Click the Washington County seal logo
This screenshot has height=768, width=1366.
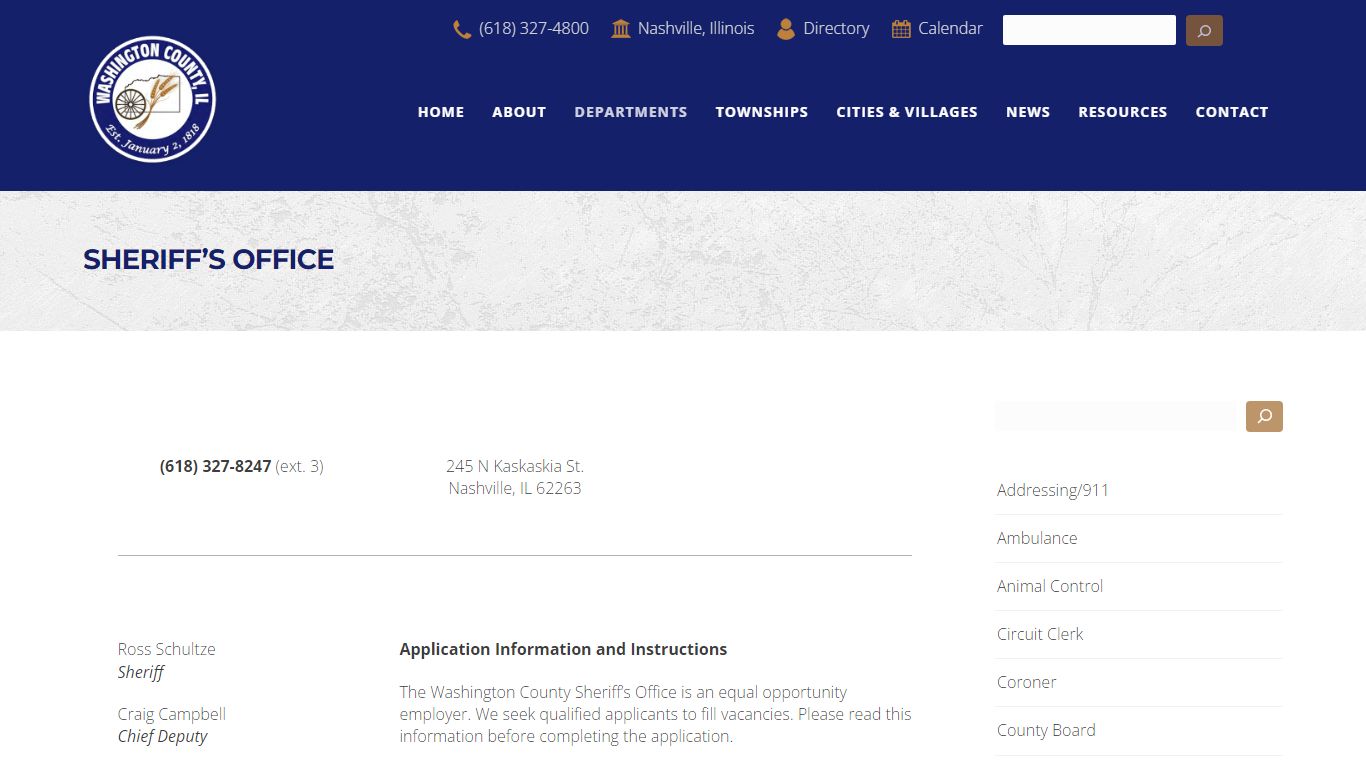coord(152,99)
